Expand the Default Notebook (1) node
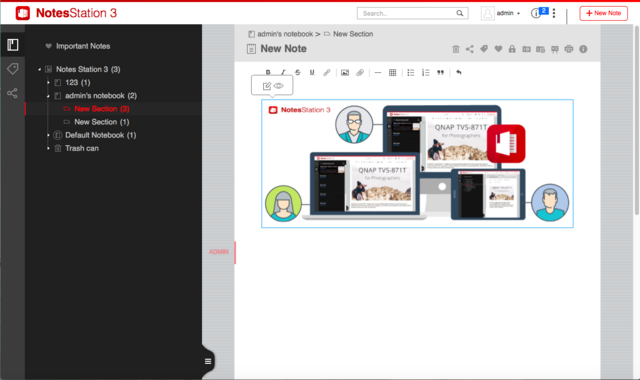The image size is (640, 380). [x=48, y=135]
